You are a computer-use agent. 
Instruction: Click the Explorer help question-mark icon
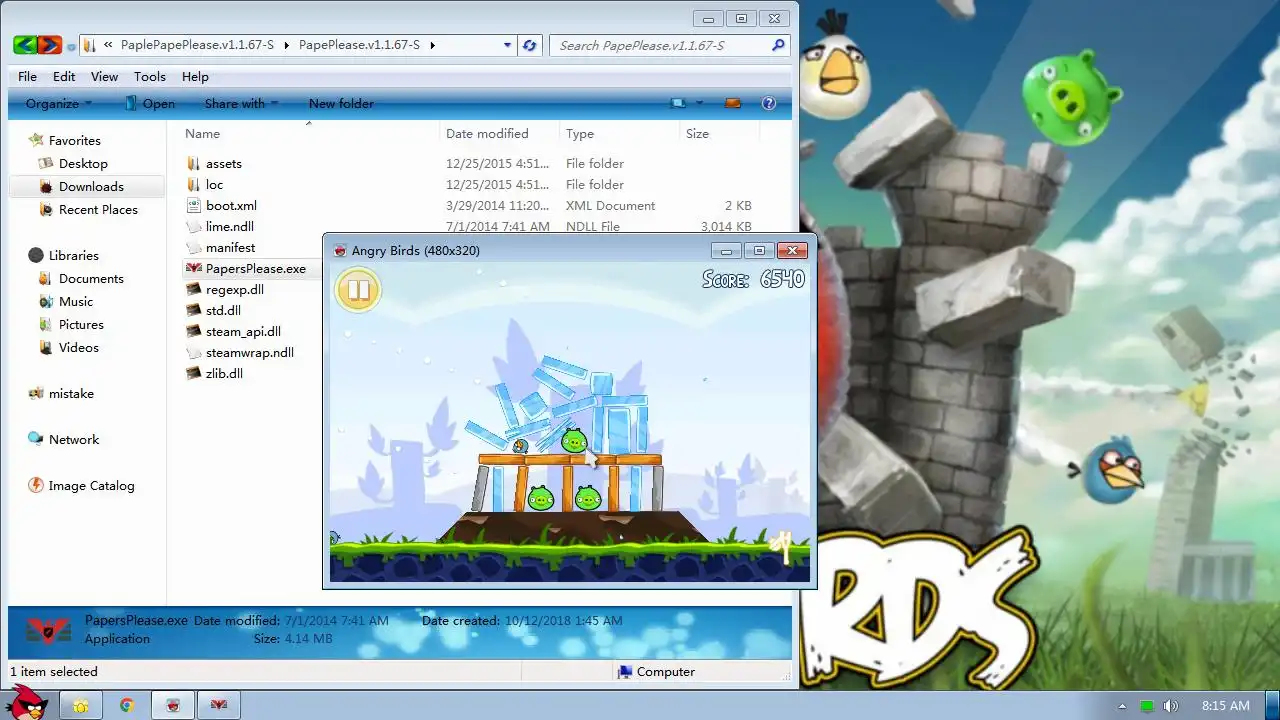769,103
